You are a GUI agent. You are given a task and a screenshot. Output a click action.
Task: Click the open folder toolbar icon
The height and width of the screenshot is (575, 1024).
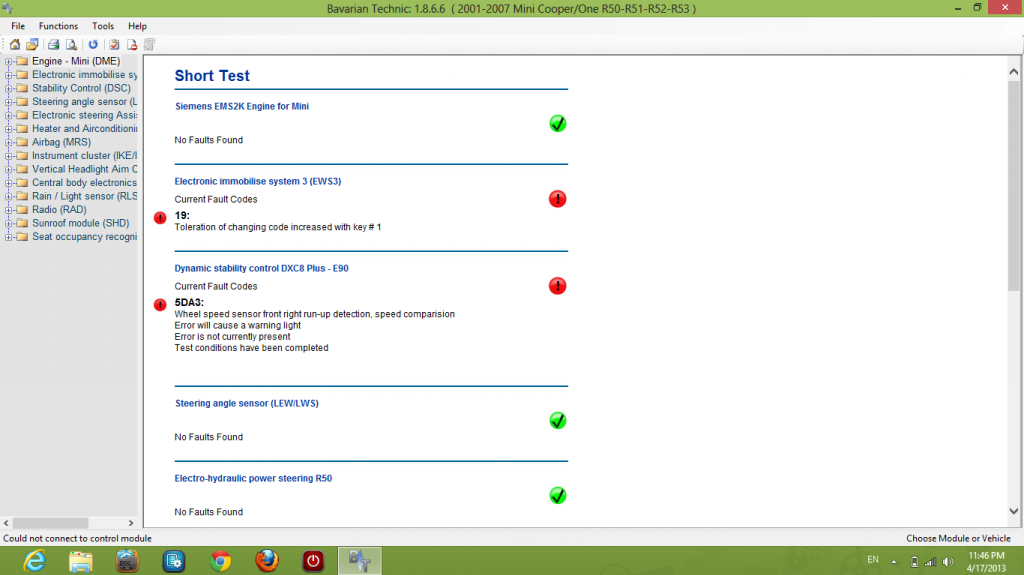pos(32,44)
